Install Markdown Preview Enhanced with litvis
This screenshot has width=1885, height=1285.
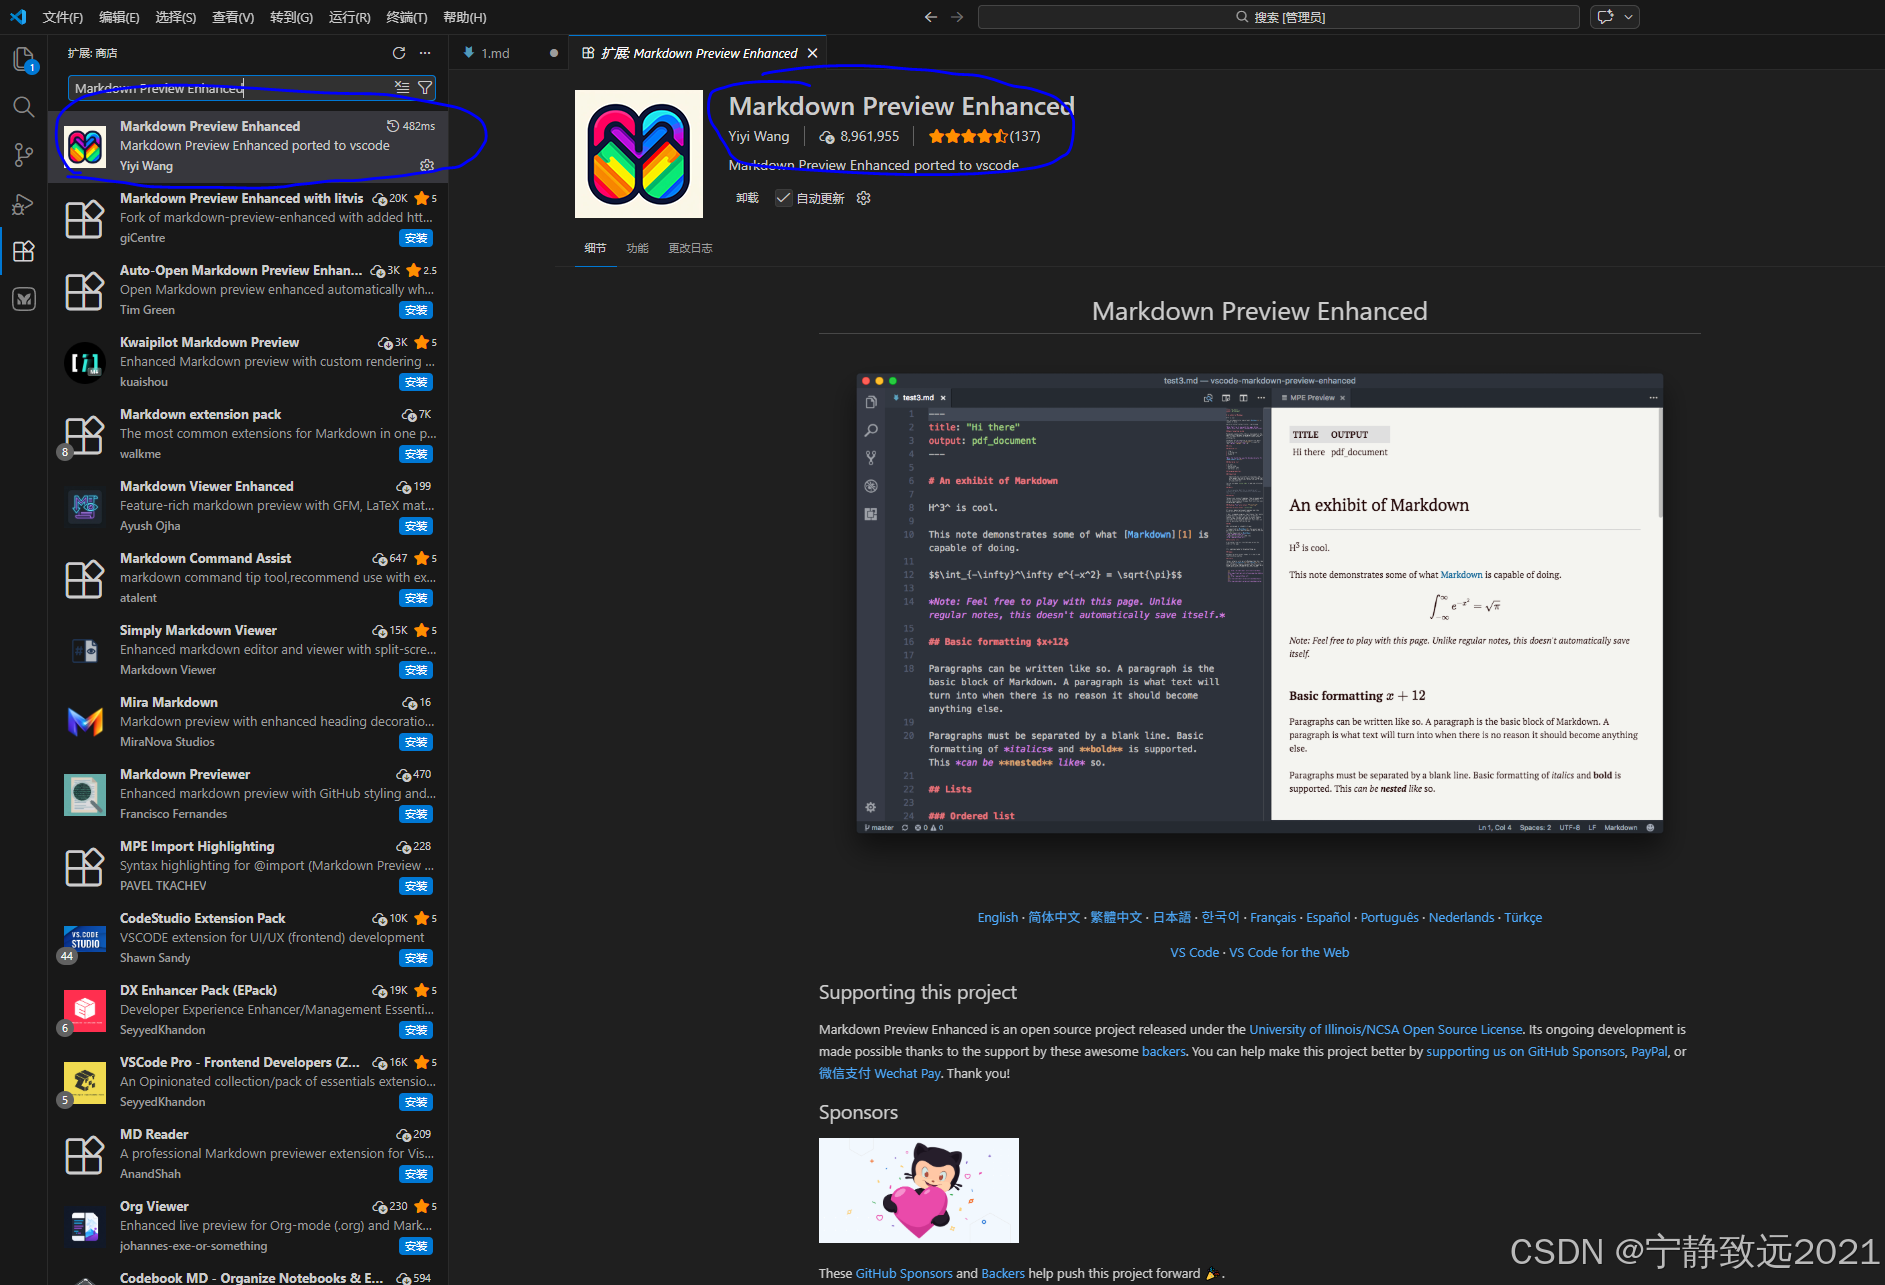pos(416,238)
